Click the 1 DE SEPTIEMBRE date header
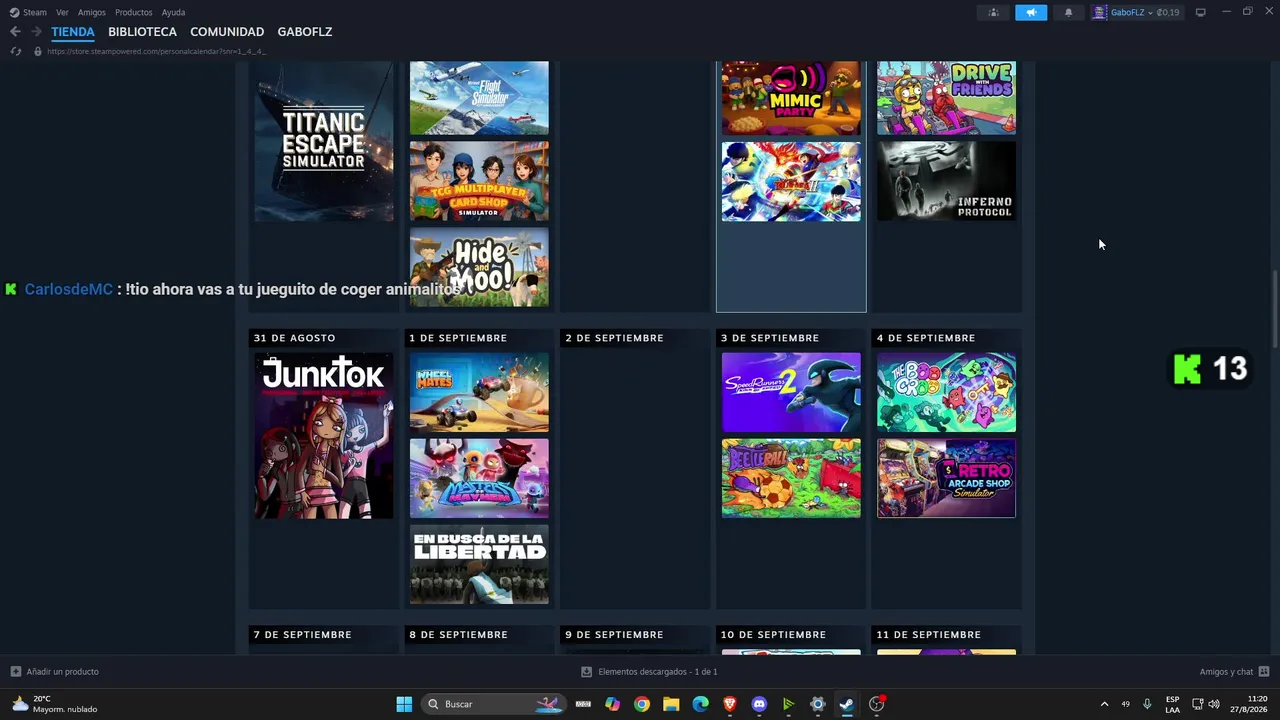 (458, 338)
